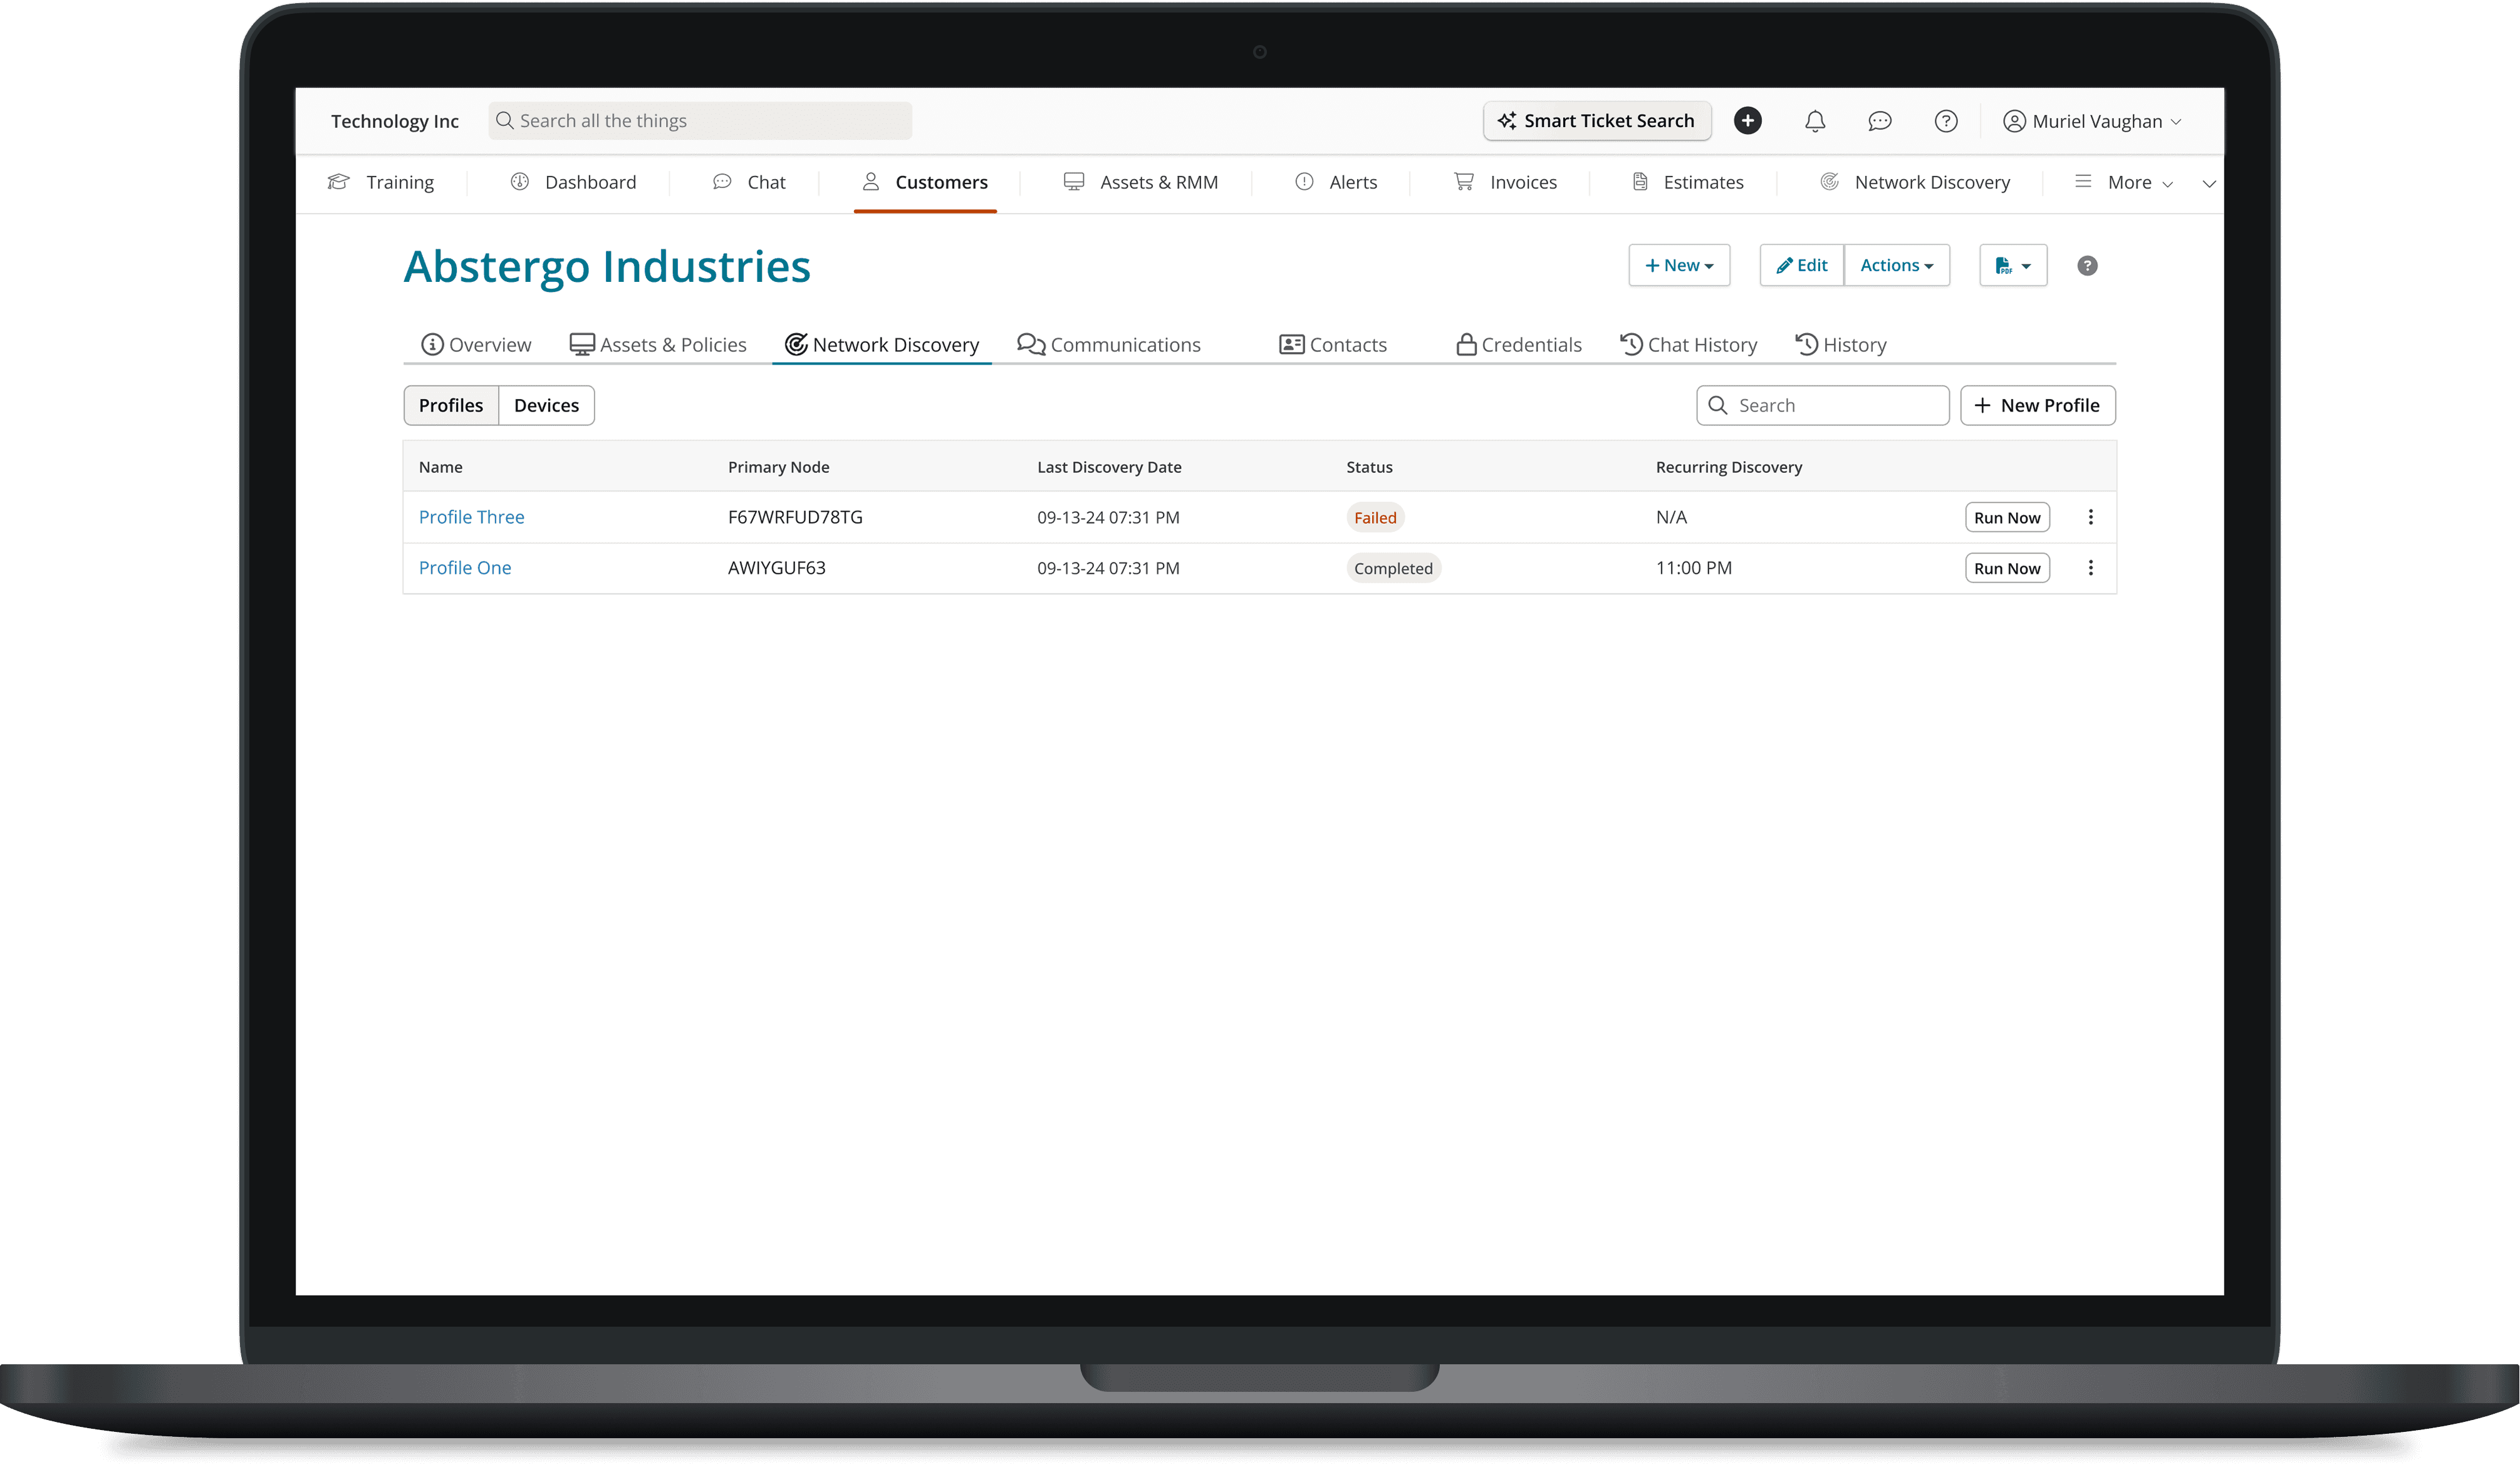This screenshot has height=1467, width=2520.
Task: Open kebab menu for Profile One
Action: (2090, 568)
